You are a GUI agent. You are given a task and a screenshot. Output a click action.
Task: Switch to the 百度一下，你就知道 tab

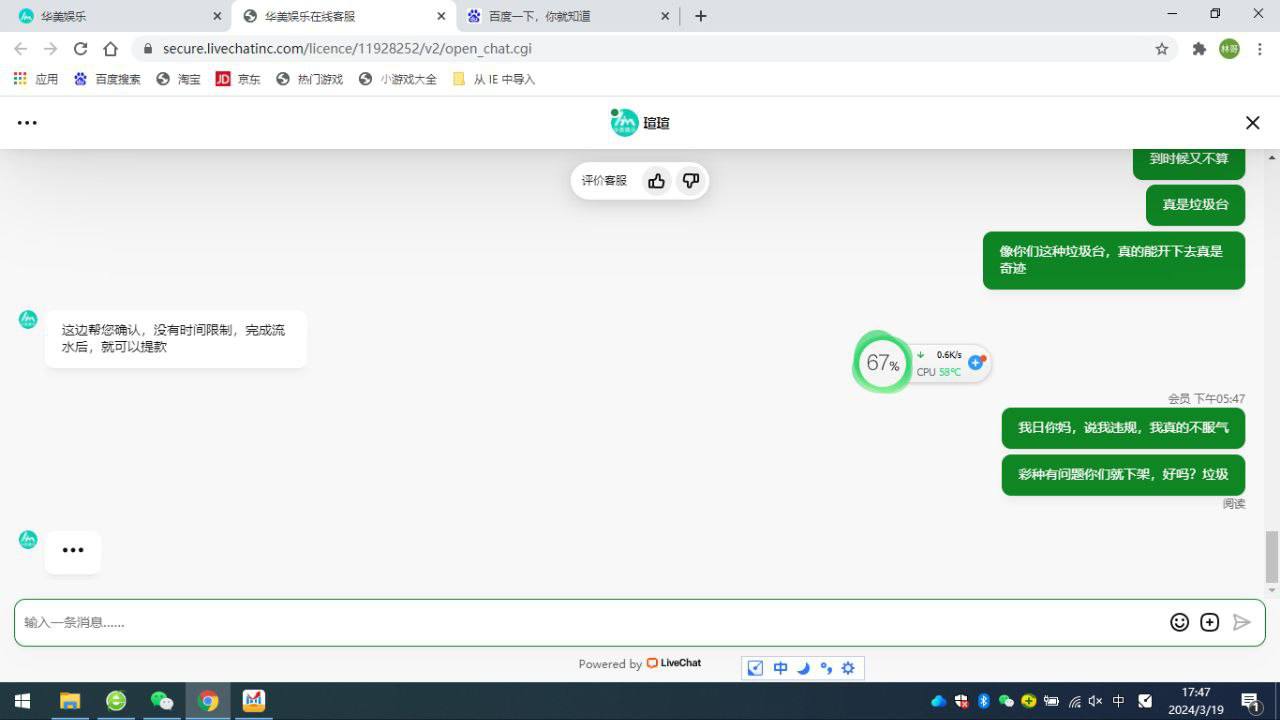pyautogui.click(x=565, y=16)
